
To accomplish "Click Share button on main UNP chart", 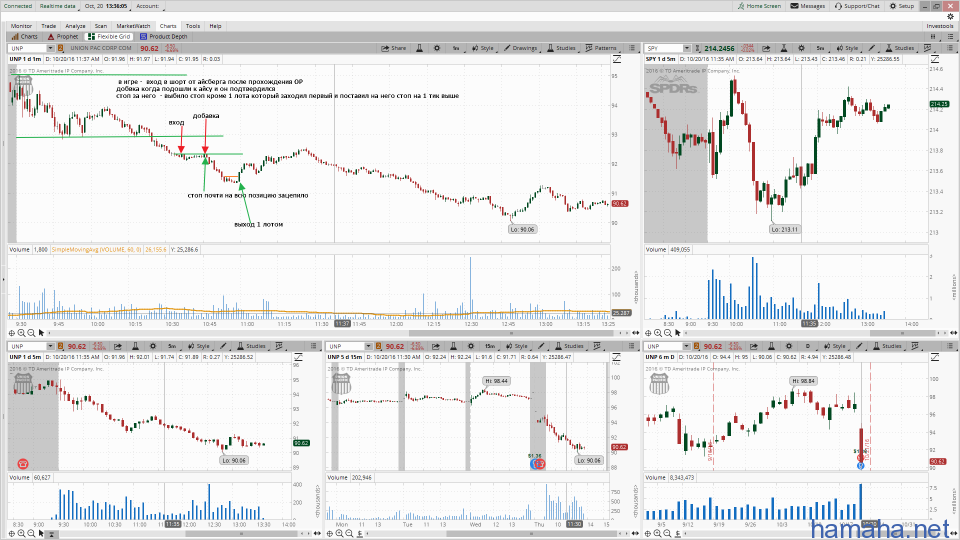I will pos(394,48).
